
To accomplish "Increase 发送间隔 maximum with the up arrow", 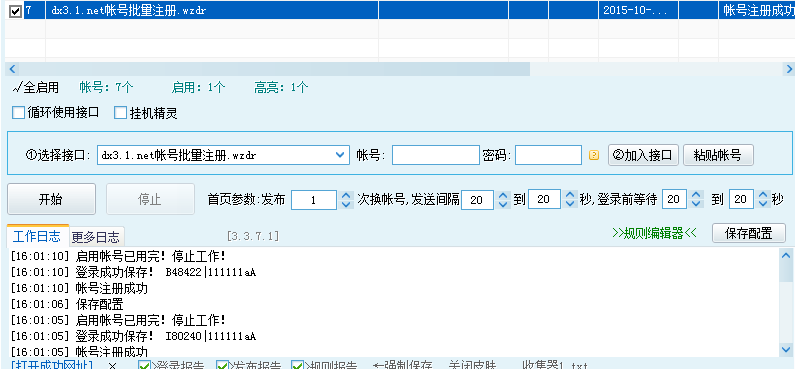I will click(x=571, y=194).
